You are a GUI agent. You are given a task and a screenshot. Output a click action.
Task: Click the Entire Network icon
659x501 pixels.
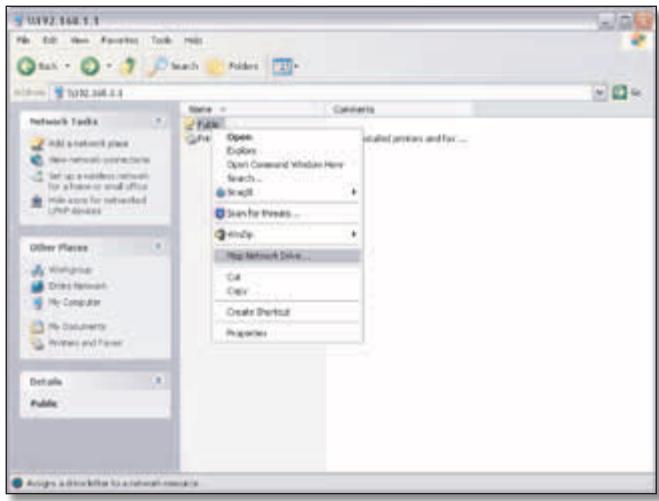tap(38, 287)
